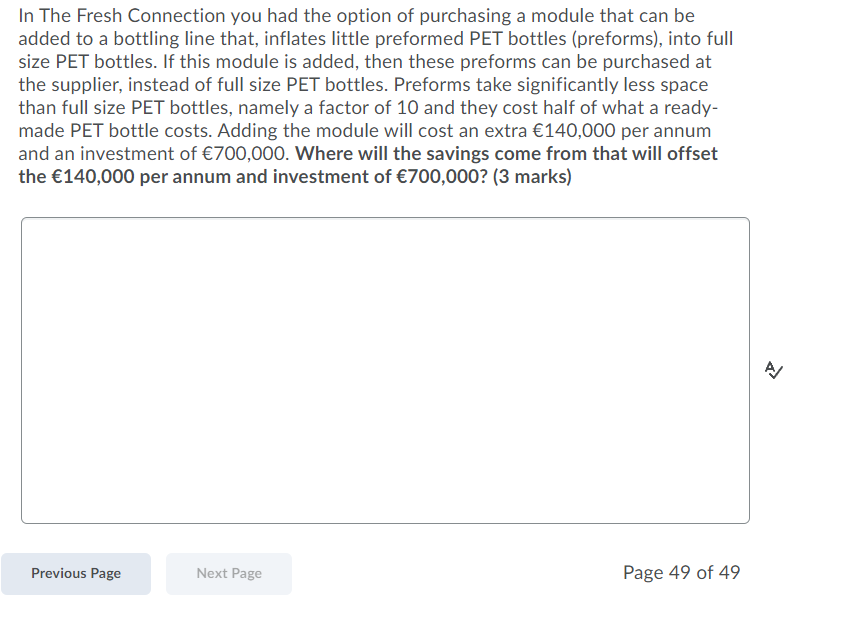This screenshot has height=622, width=861.
Task: Click the top edge of the answer box
Action: pos(385,218)
